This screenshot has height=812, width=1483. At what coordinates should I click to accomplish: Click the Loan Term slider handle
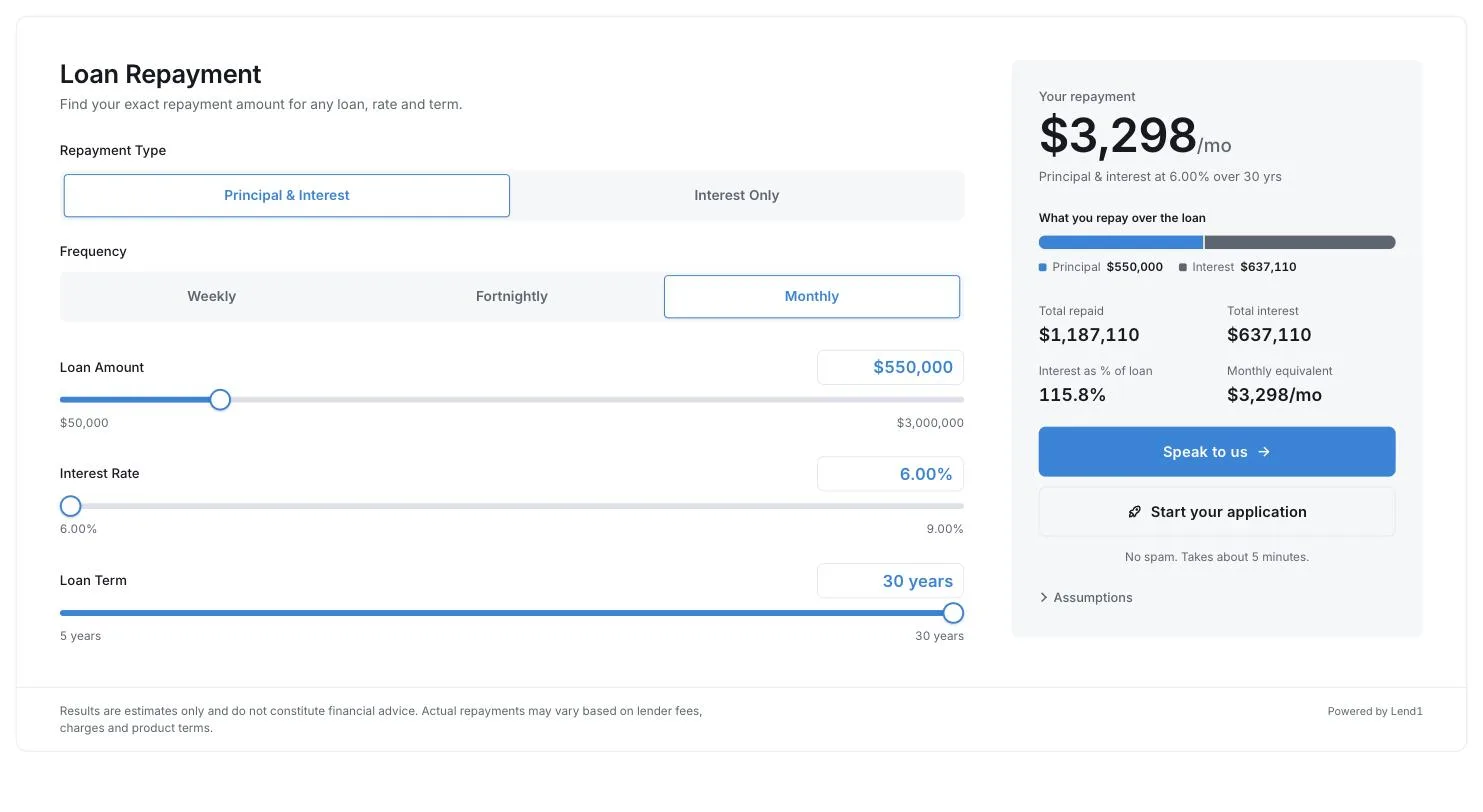953,613
